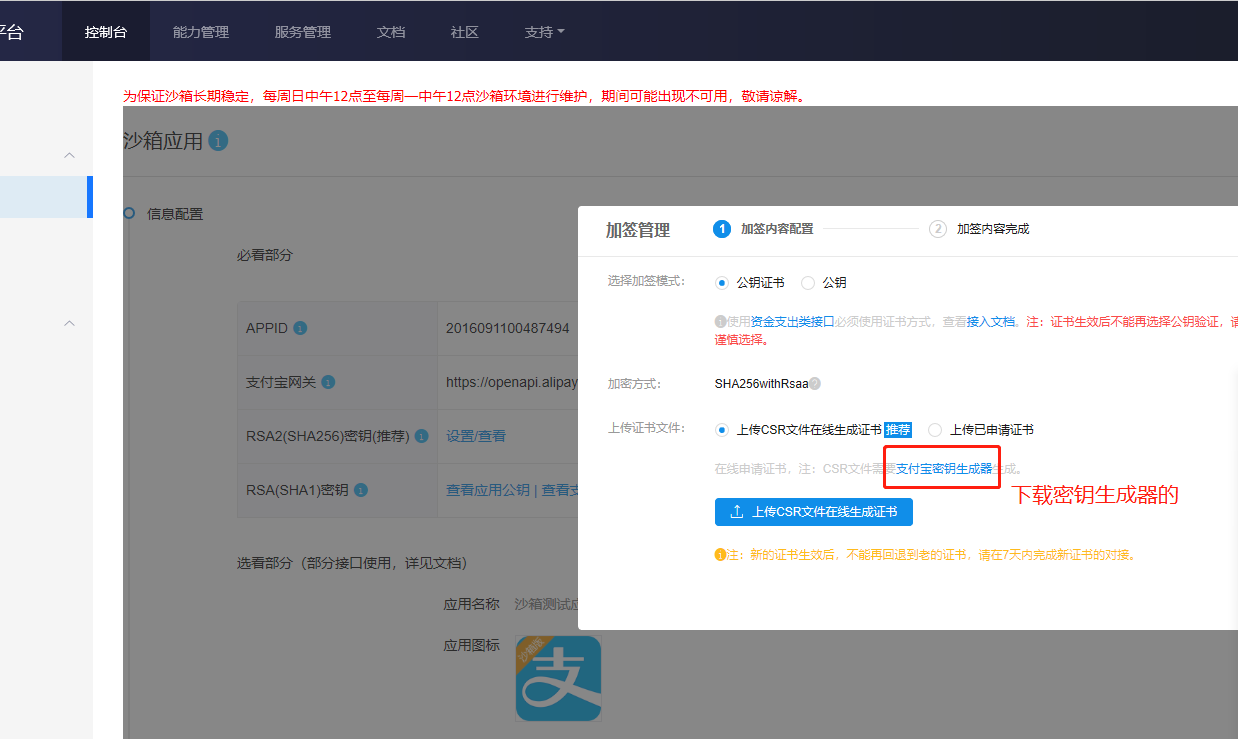The width and height of the screenshot is (1238, 739).
Task: Click the info icon next to 支付宝网关
Action: click(328, 382)
